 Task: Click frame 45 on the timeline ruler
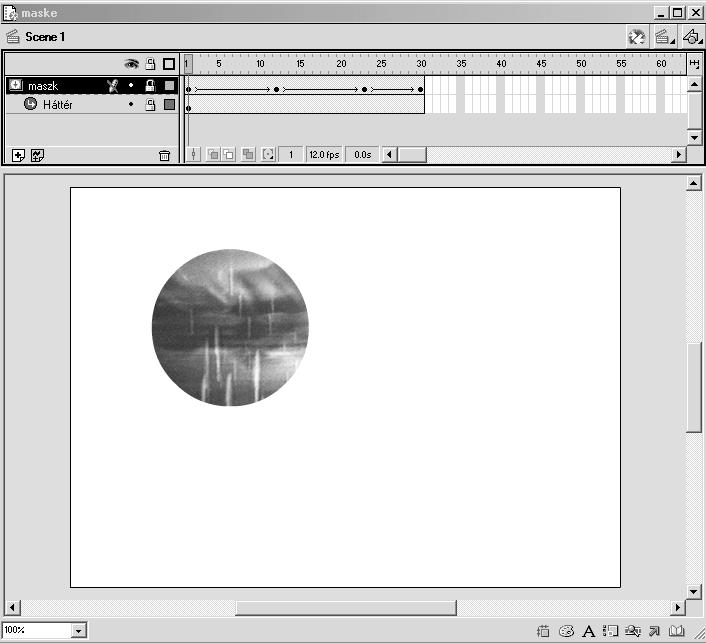(541, 64)
